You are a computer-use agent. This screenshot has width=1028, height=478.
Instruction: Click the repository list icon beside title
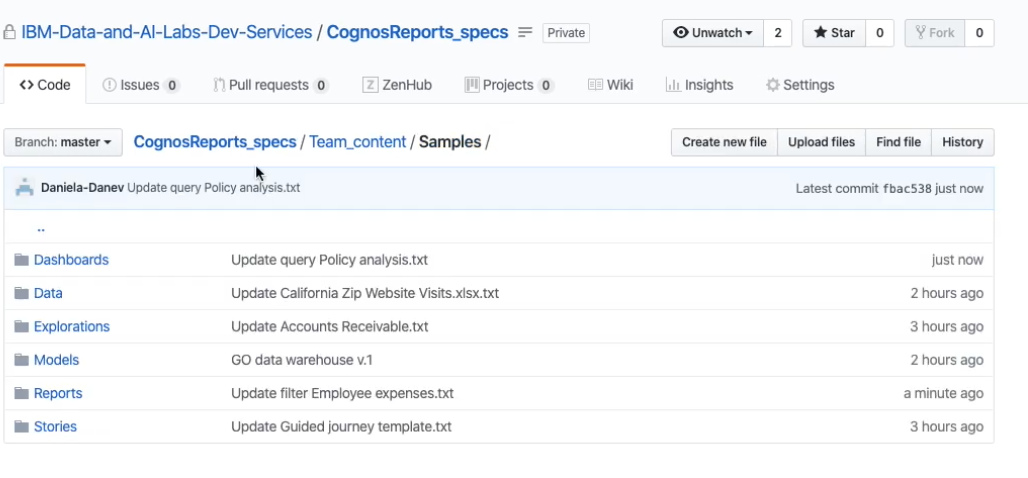tap(526, 32)
